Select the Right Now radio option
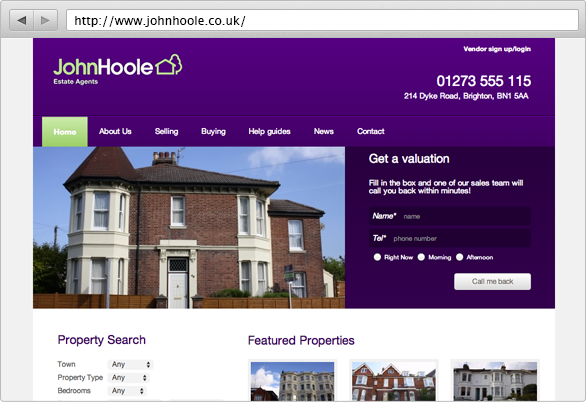 coord(377,257)
